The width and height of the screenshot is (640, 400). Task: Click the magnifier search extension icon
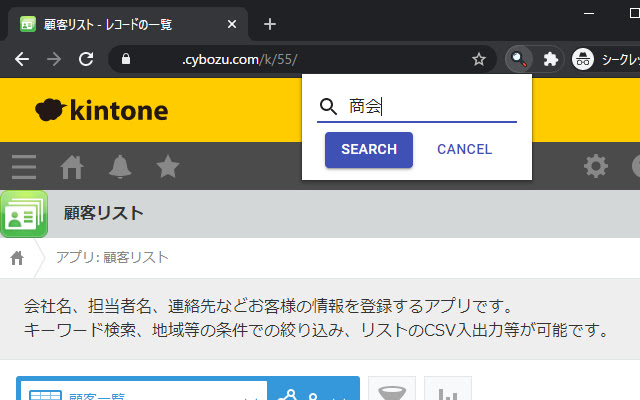point(519,60)
